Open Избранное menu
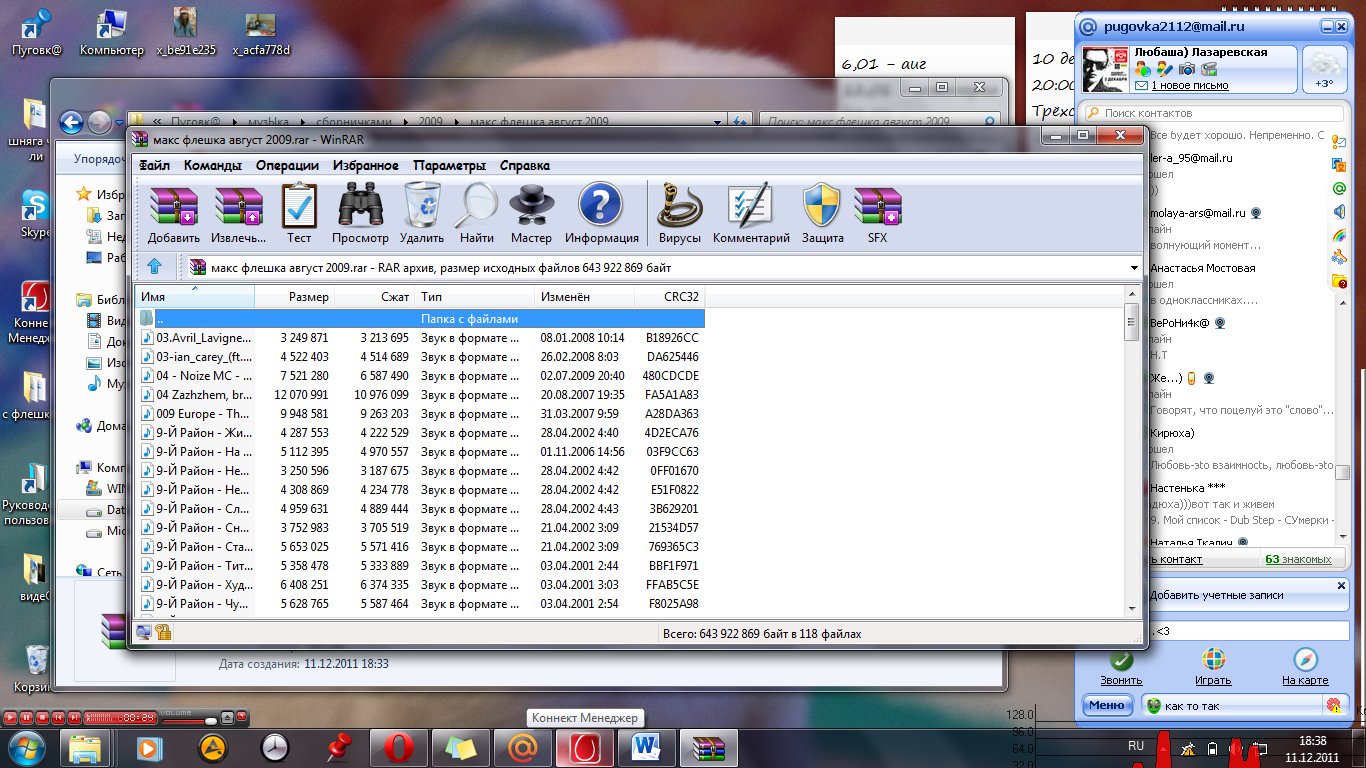The height and width of the screenshot is (768, 1366). [x=365, y=166]
